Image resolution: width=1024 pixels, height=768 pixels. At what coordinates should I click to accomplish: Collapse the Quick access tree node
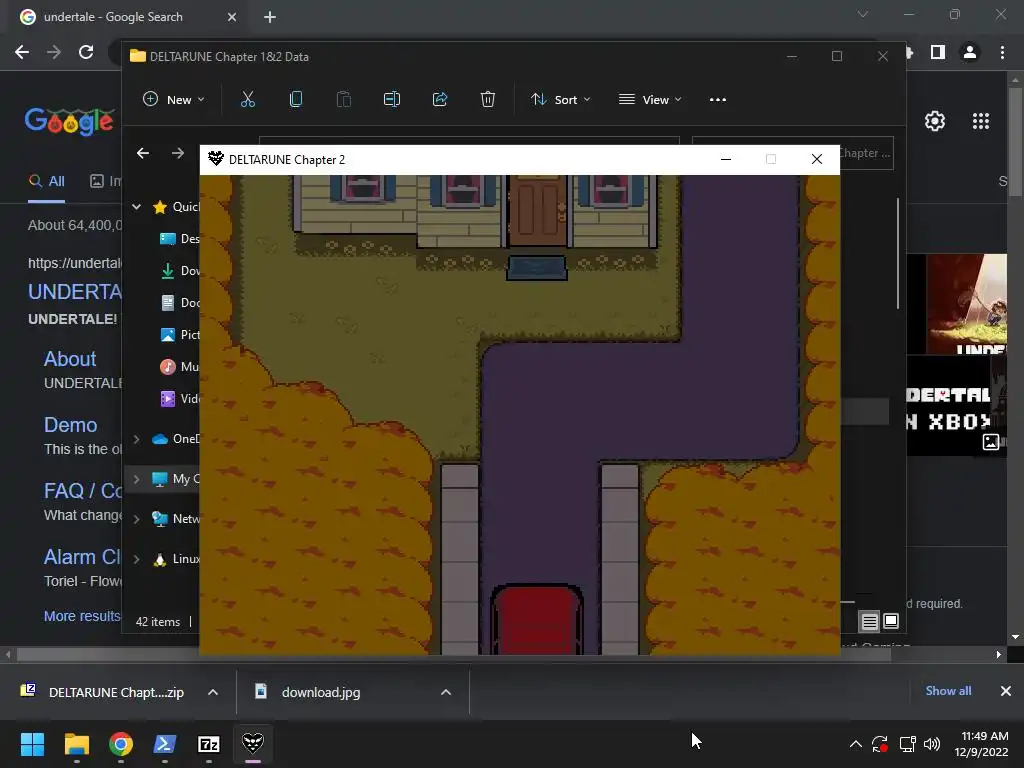[x=136, y=207]
